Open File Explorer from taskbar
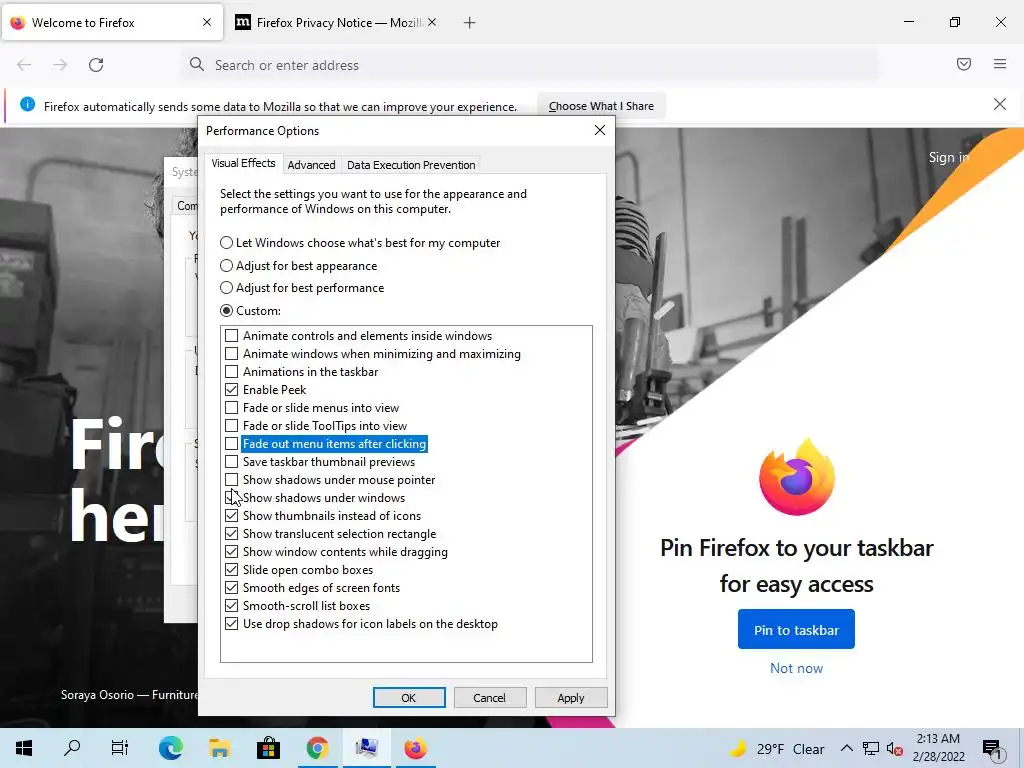This screenshot has height=768, width=1024. pos(219,748)
